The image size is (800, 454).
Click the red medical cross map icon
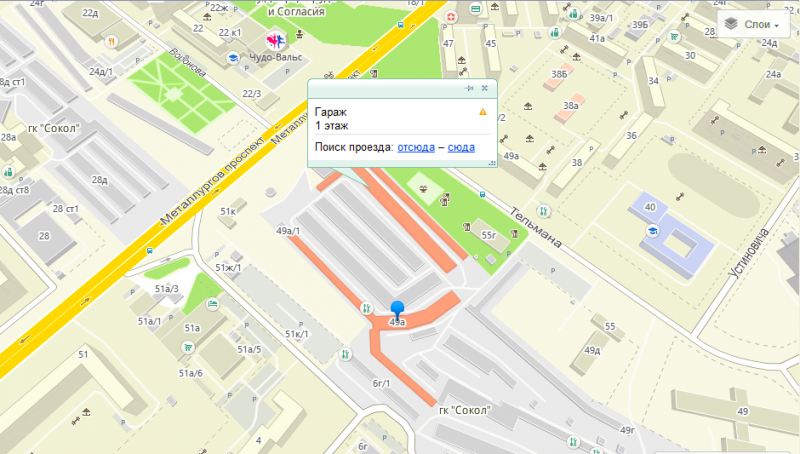451,17
